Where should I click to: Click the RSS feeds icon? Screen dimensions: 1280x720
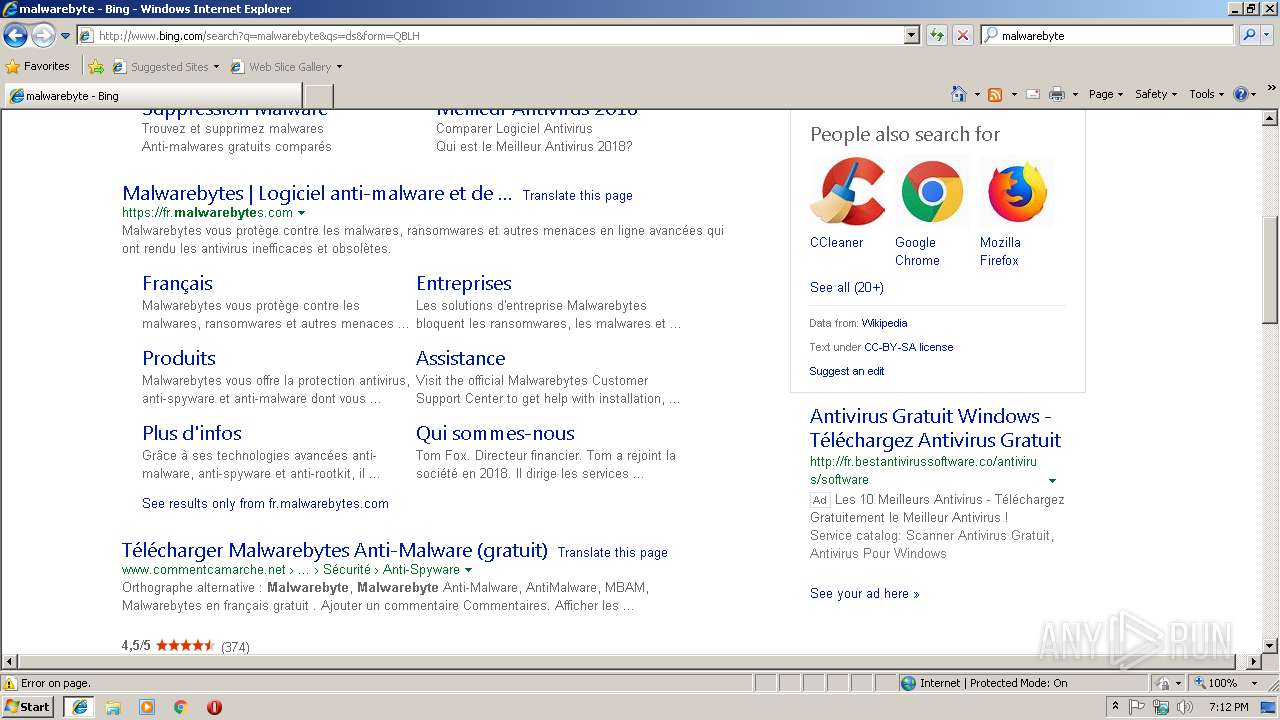(x=995, y=94)
